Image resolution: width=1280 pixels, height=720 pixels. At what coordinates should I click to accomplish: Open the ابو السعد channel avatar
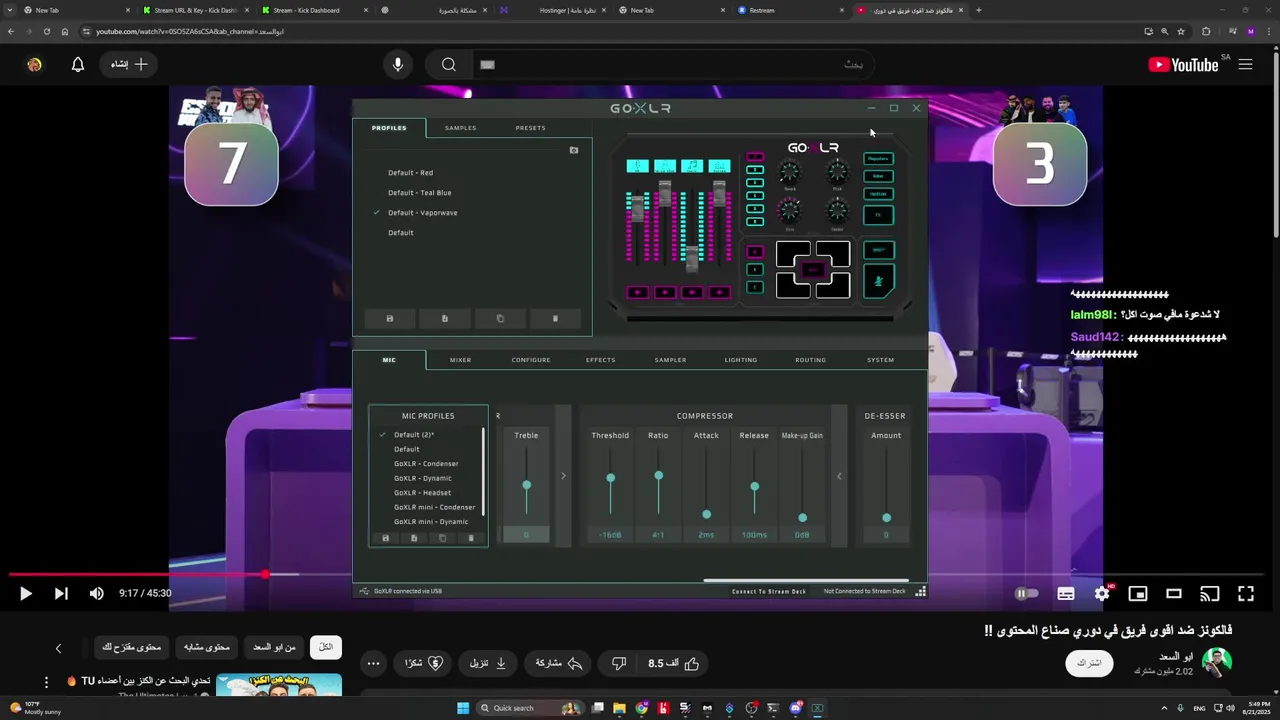pyautogui.click(x=1216, y=662)
